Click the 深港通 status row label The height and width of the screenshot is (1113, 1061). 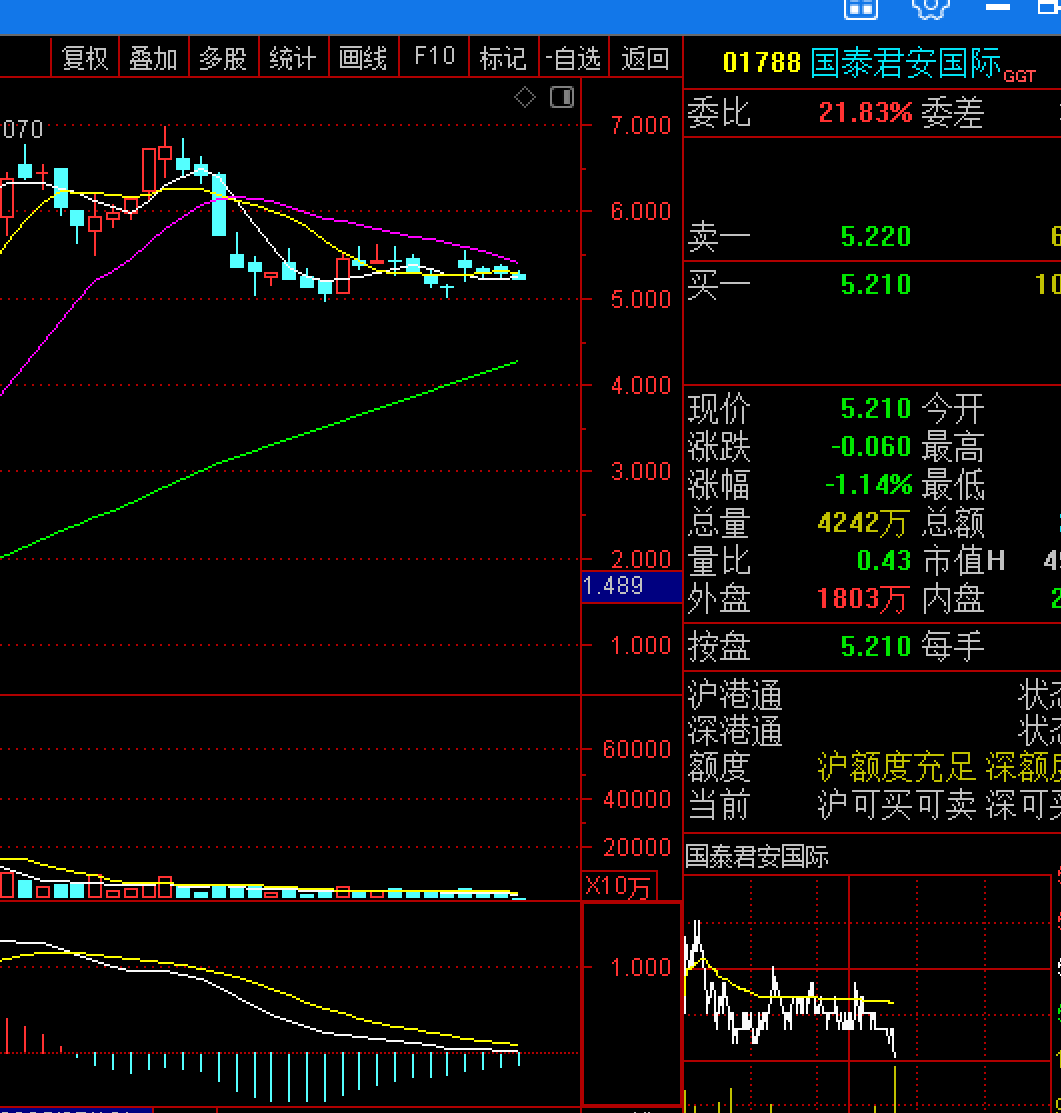[735, 732]
